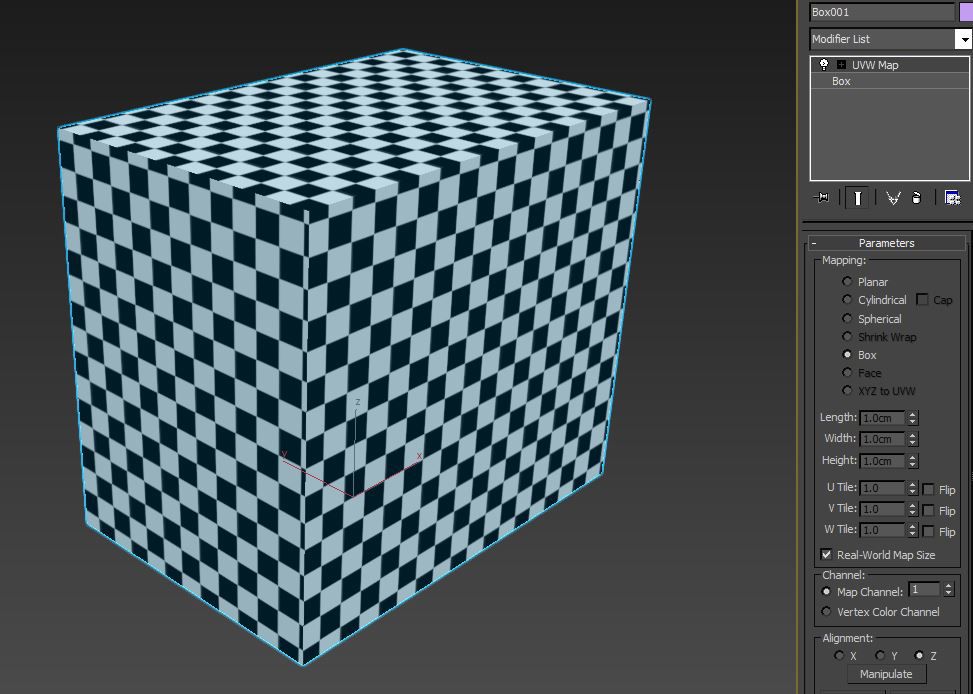Click the Manipulate button
973x694 pixels.
pyautogui.click(x=885, y=674)
